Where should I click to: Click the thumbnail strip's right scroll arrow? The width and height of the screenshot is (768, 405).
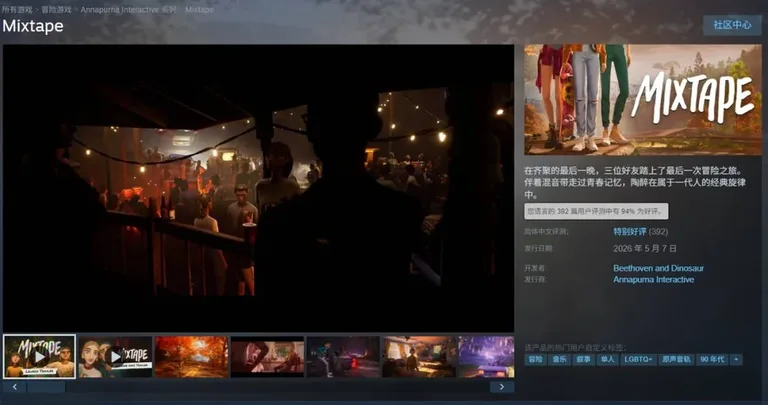pos(502,387)
